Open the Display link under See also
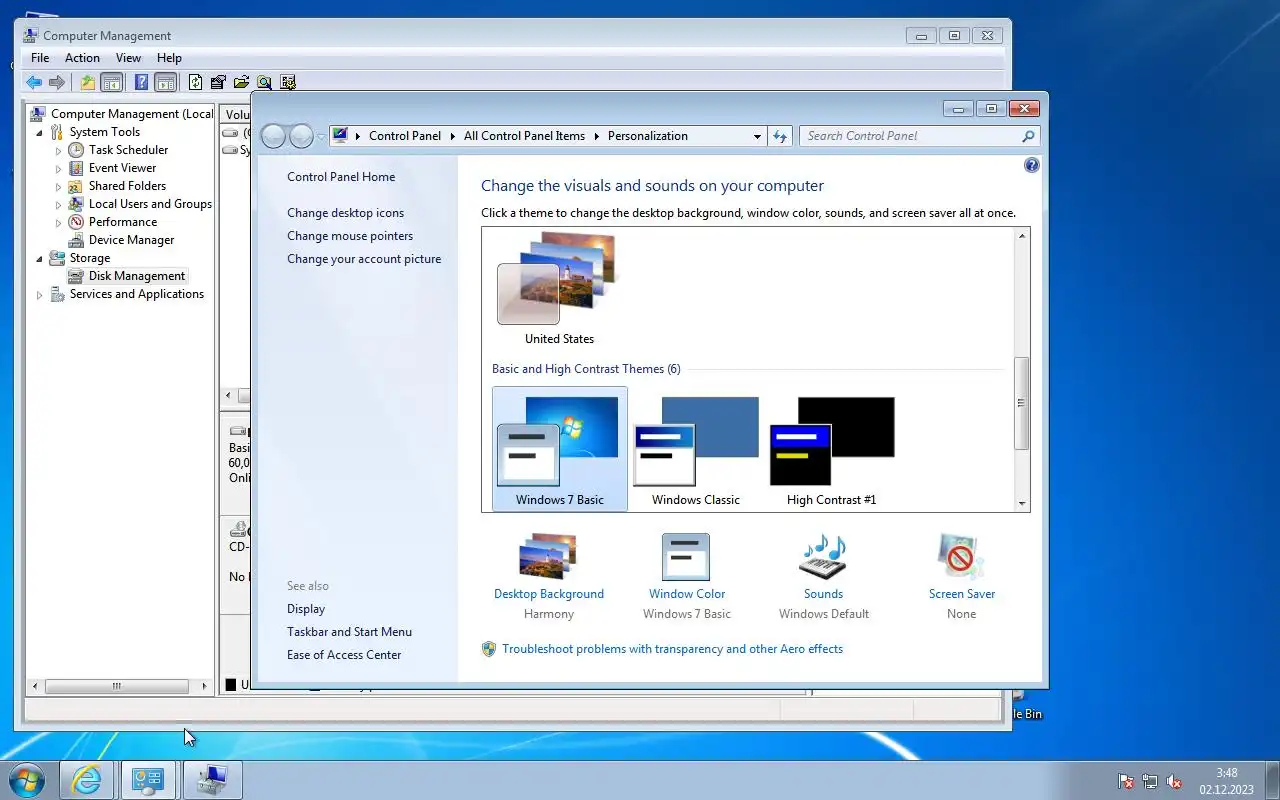Viewport: 1280px width, 800px height. (x=306, y=609)
